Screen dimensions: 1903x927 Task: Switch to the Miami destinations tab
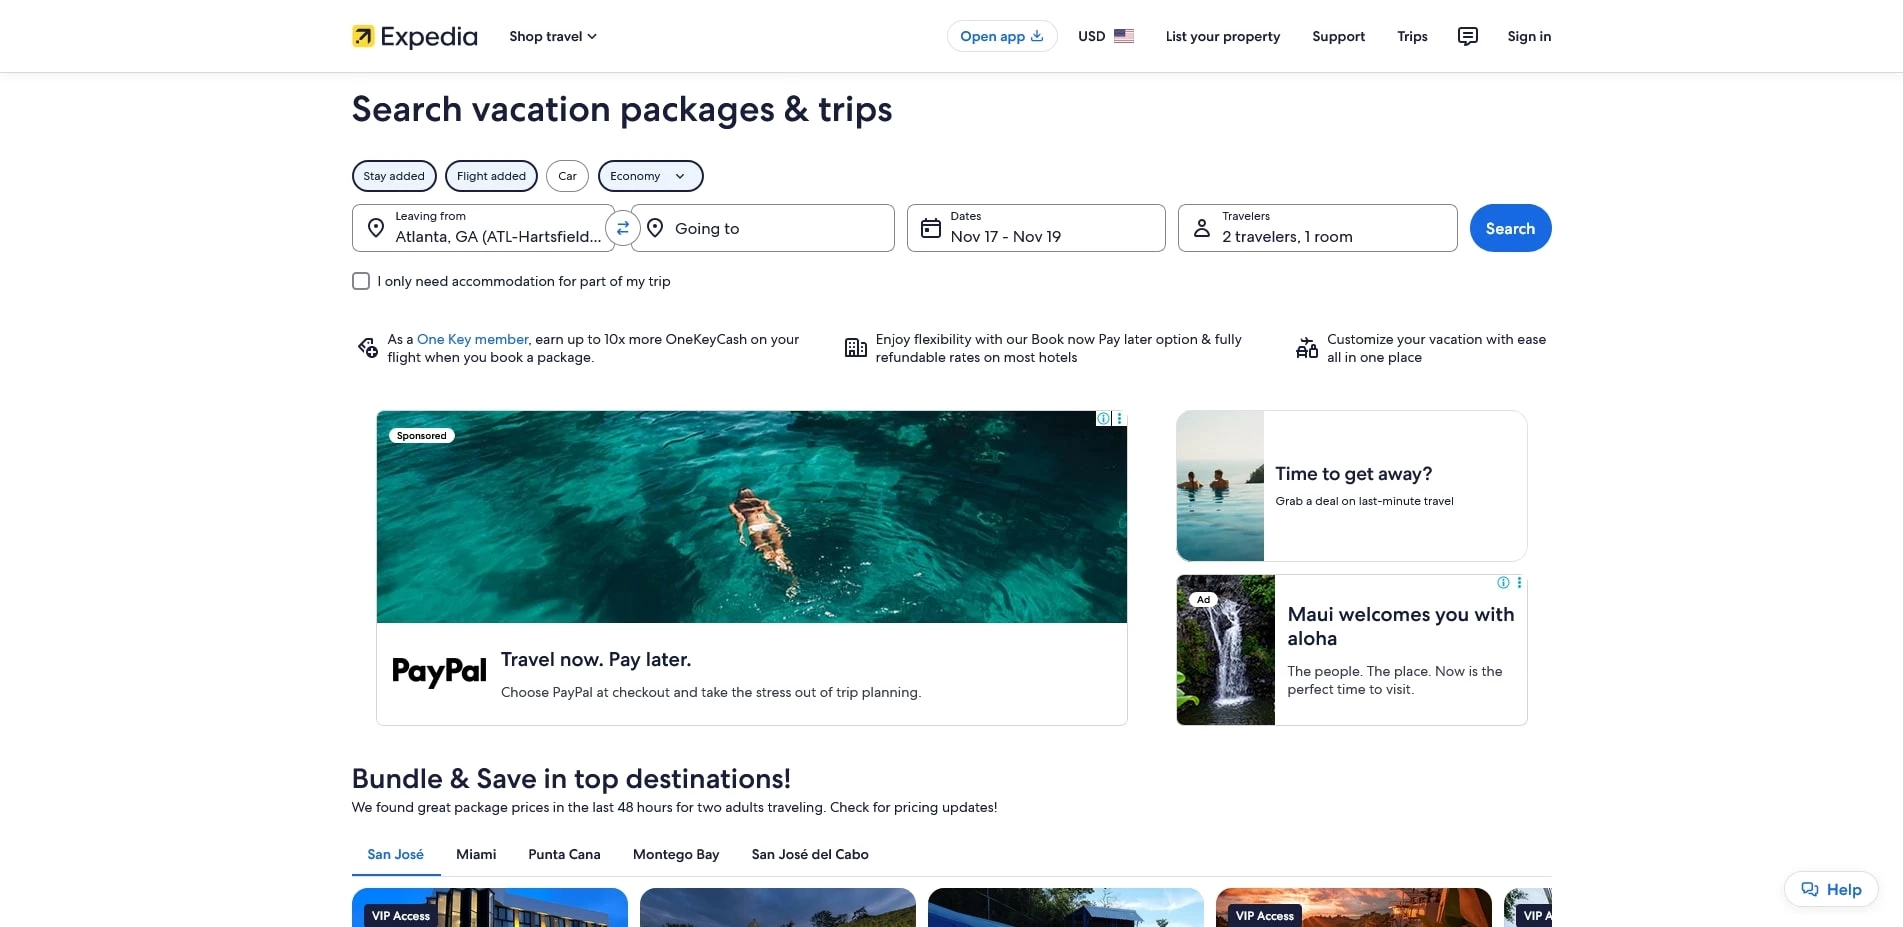[475, 855]
